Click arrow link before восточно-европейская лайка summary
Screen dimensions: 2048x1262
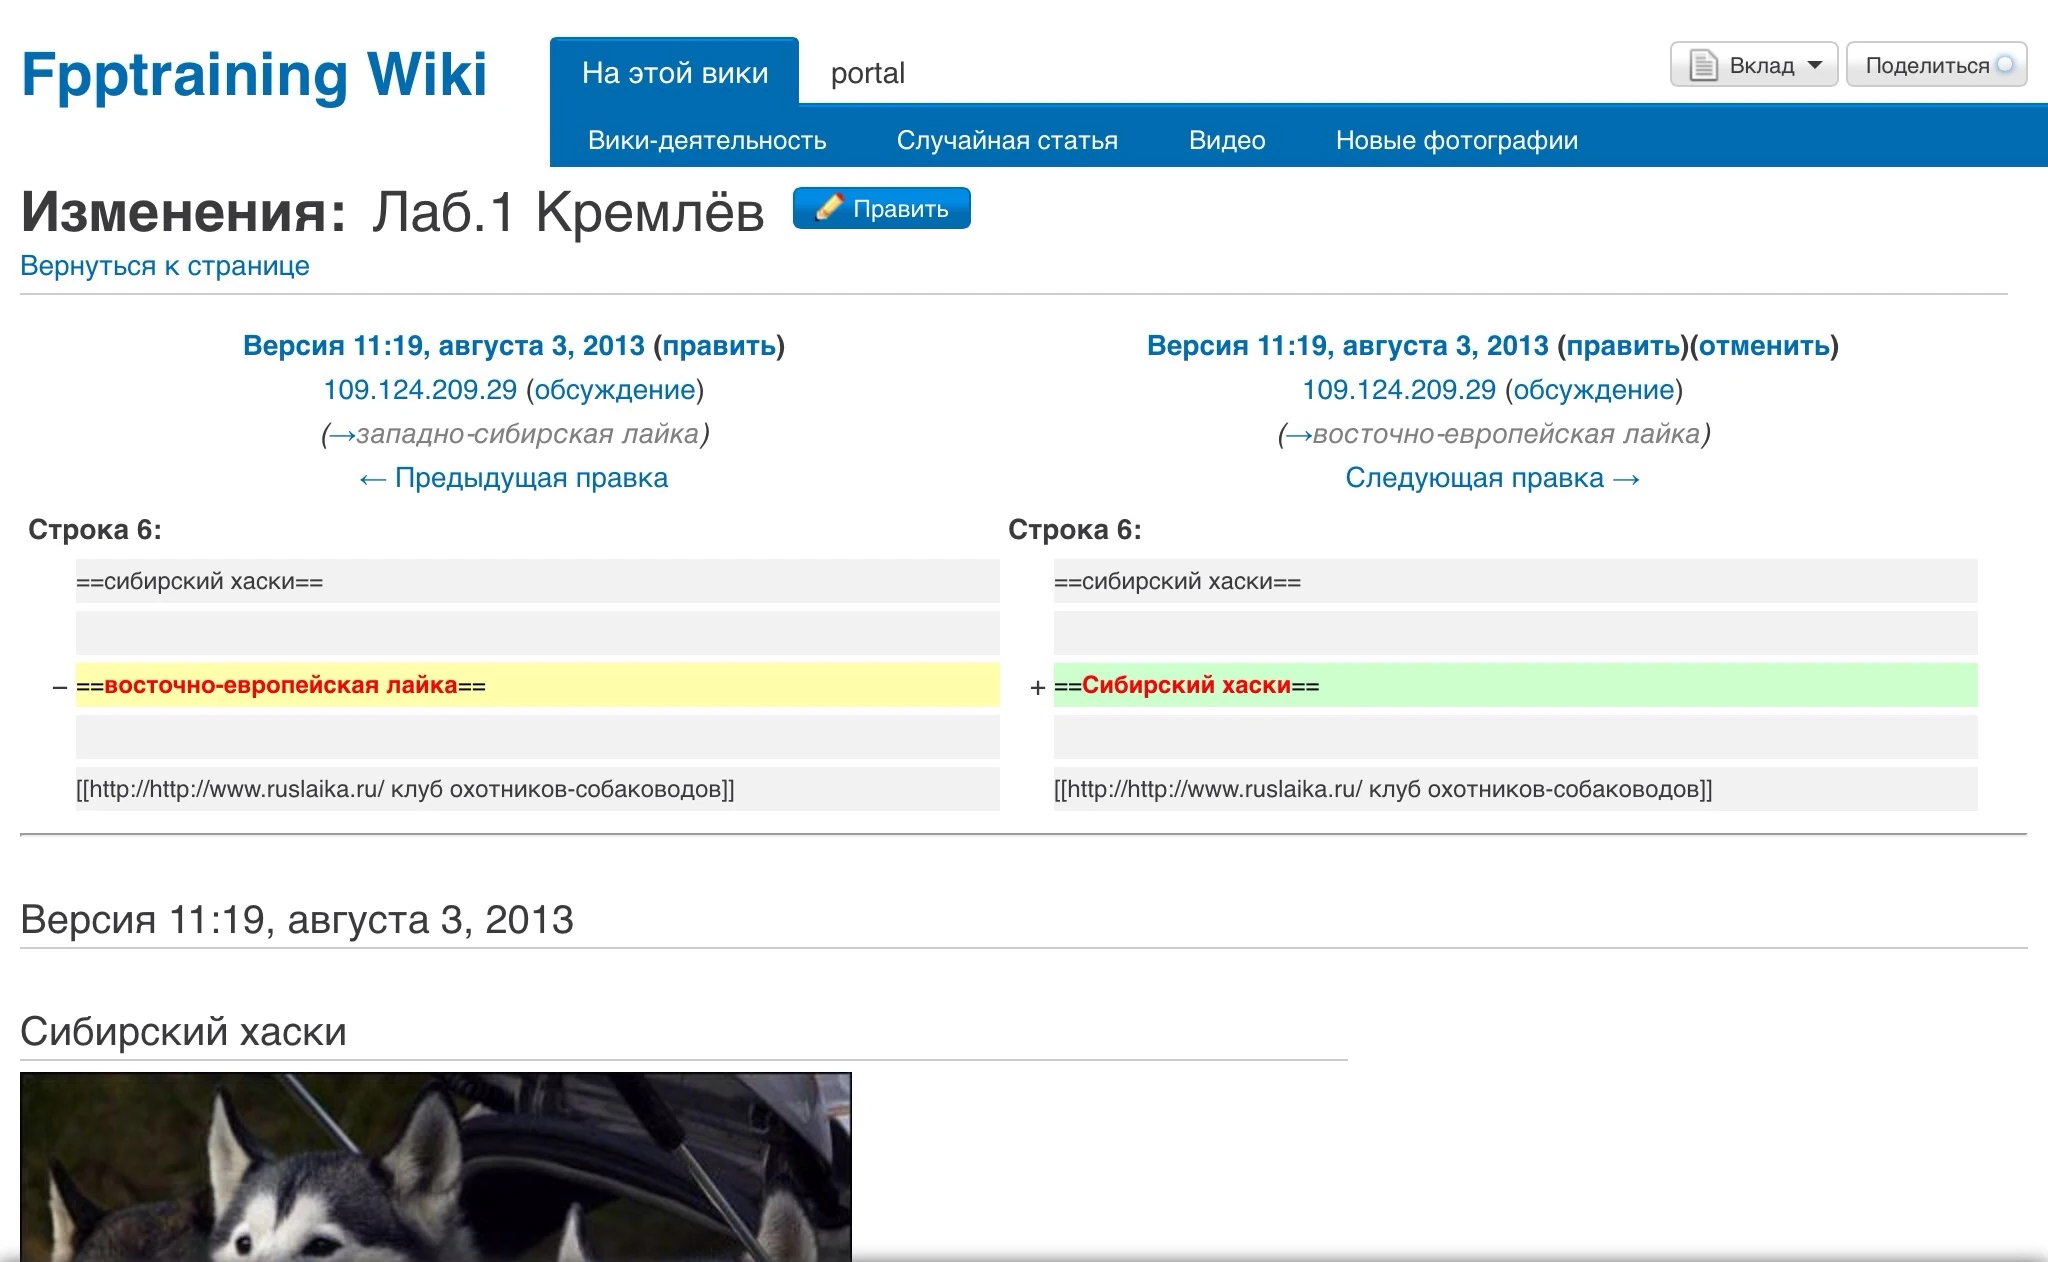coord(1298,434)
